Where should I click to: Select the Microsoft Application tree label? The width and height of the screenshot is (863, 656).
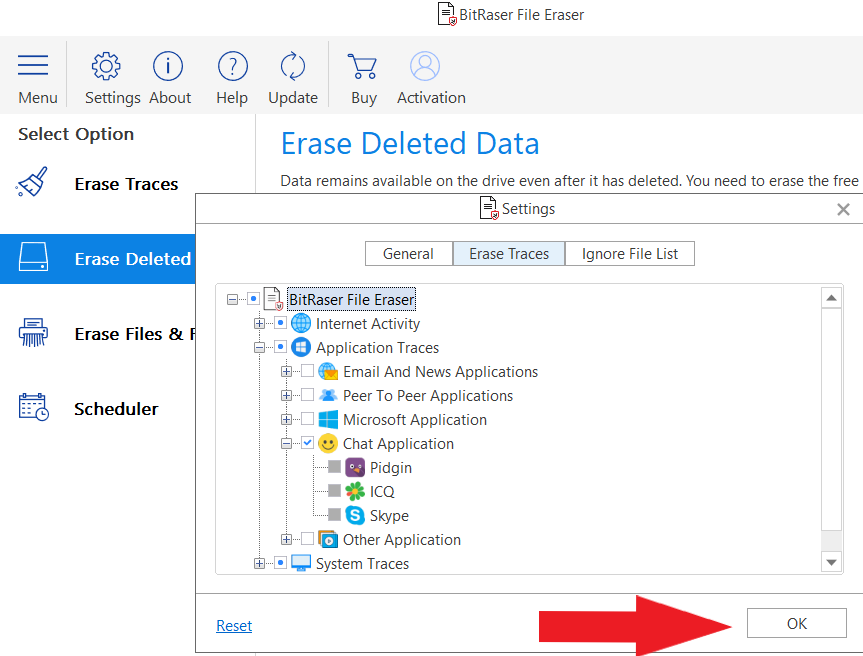click(414, 420)
